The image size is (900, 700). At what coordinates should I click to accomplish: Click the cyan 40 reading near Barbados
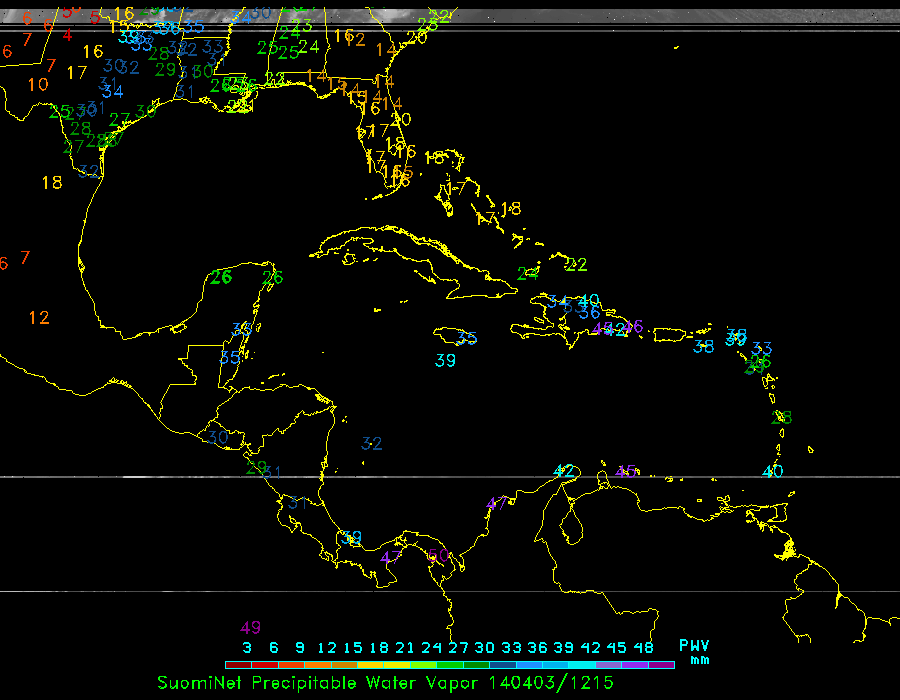[x=772, y=471]
